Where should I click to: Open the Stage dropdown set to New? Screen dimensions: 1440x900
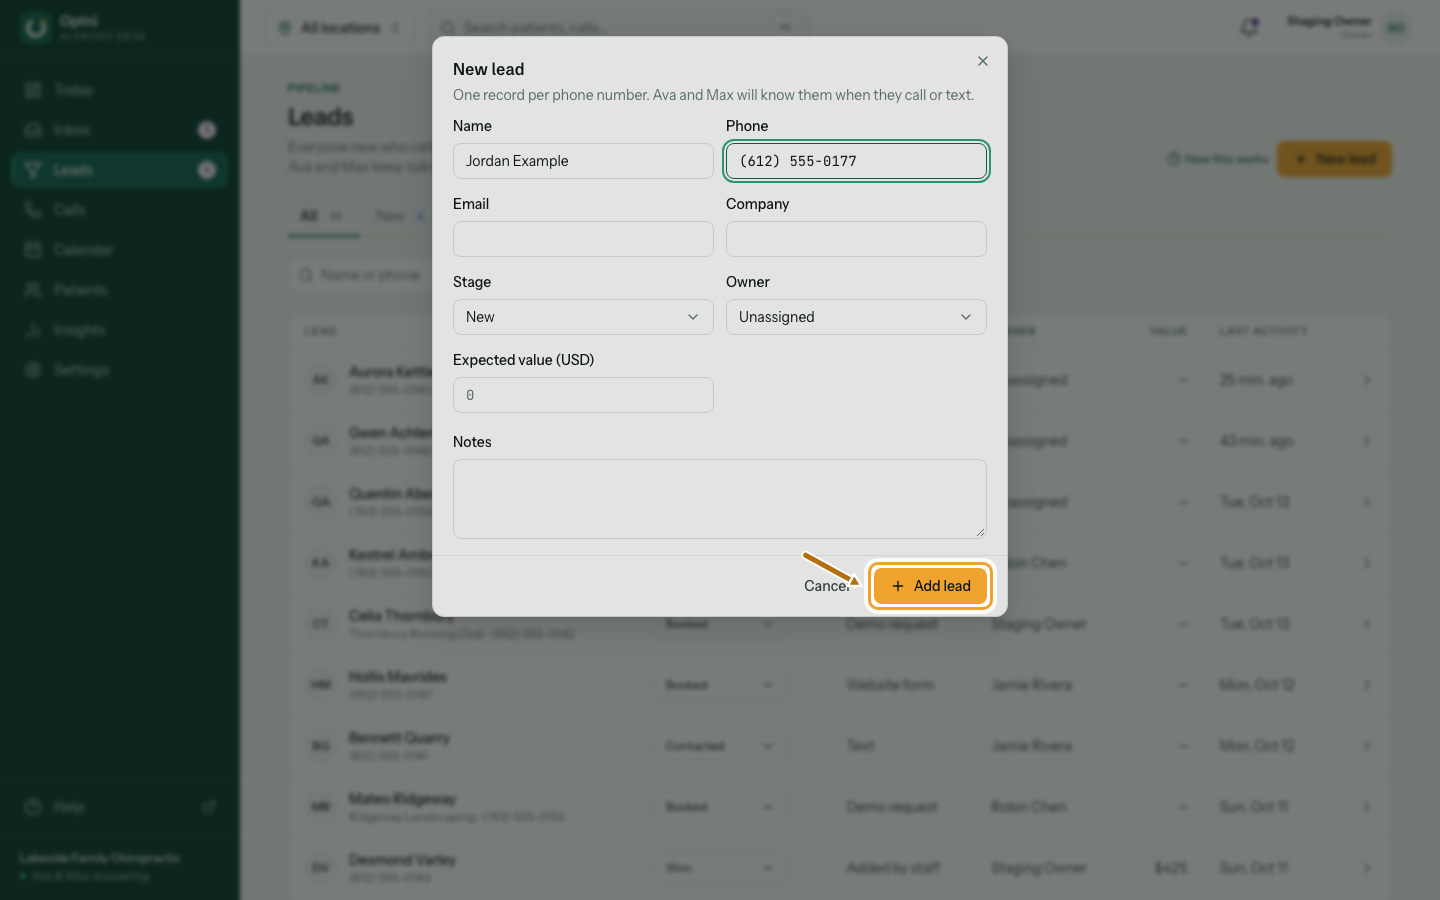(583, 317)
